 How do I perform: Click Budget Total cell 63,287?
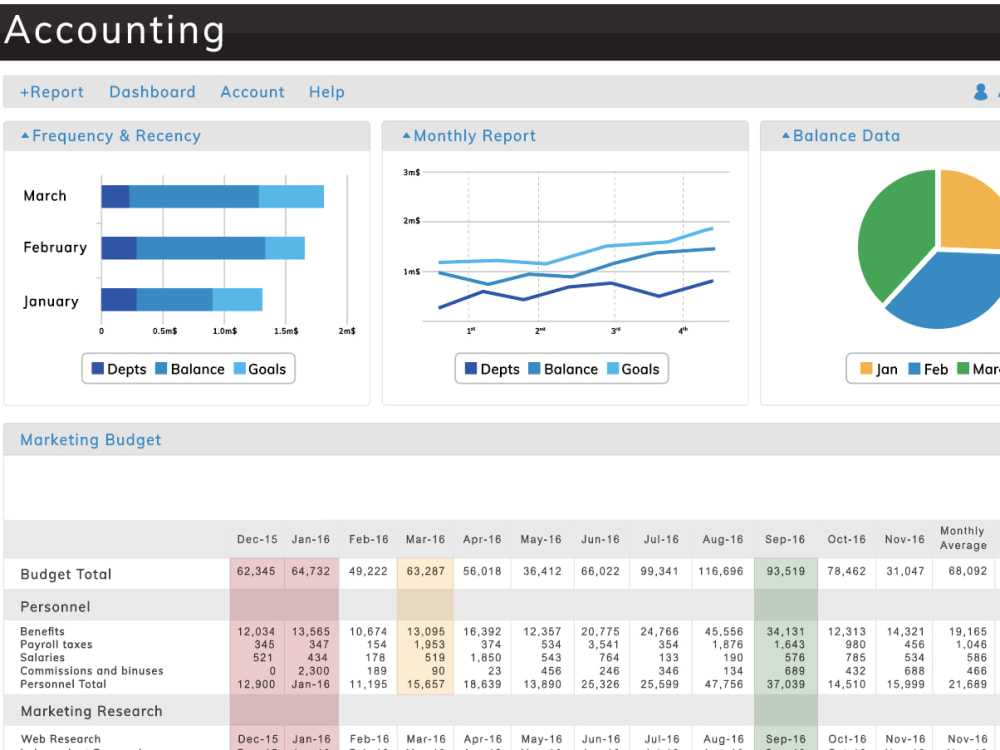[425, 571]
